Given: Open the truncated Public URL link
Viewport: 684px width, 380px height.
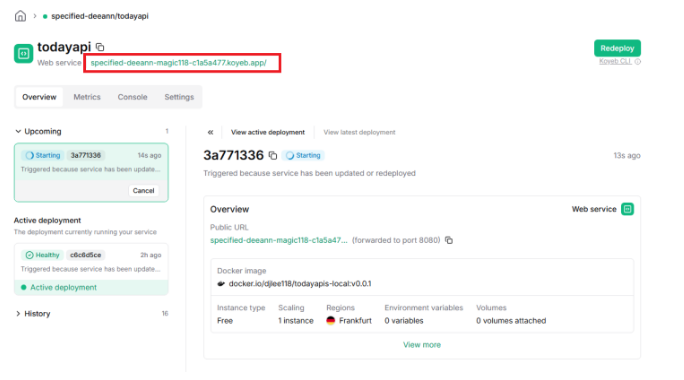Looking at the screenshot, I should click(x=279, y=240).
